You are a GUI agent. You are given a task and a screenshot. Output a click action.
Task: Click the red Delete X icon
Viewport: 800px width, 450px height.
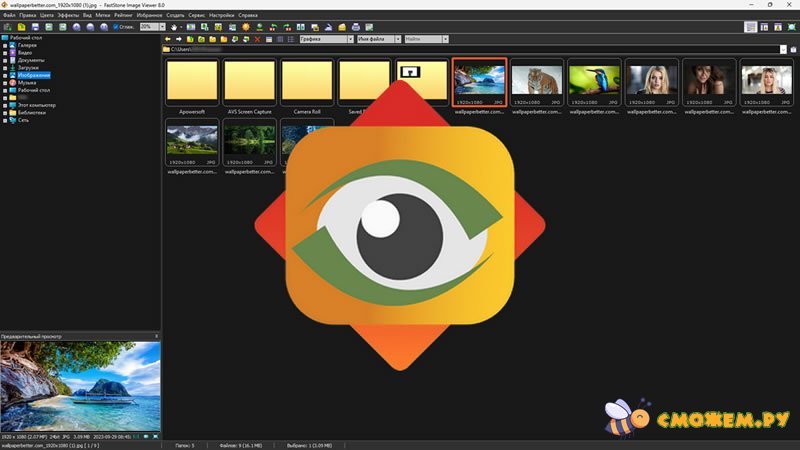(x=257, y=39)
